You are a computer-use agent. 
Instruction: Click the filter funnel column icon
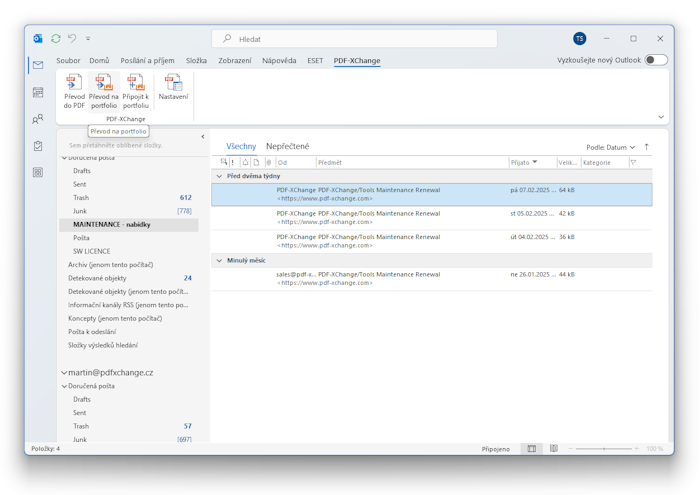pyautogui.click(x=633, y=162)
